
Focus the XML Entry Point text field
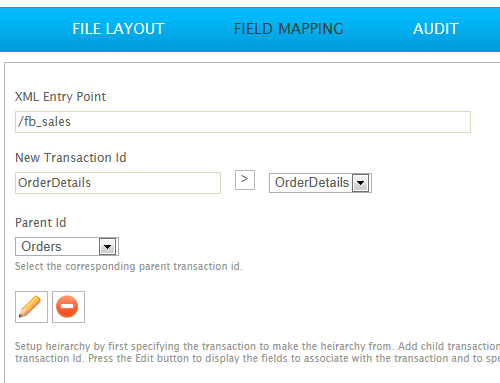(243, 122)
